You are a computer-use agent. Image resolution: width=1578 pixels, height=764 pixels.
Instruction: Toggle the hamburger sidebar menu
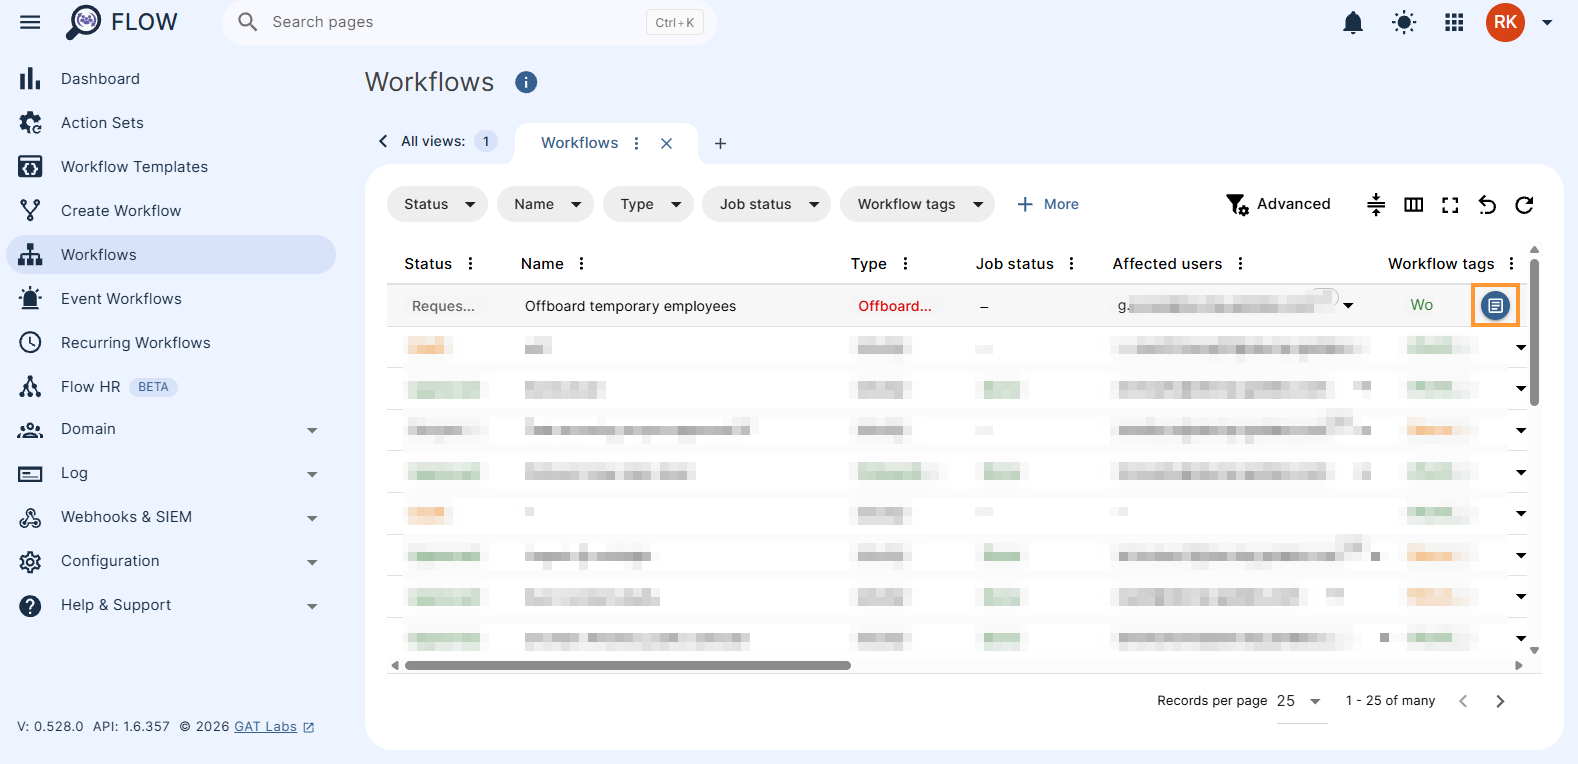click(x=30, y=22)
